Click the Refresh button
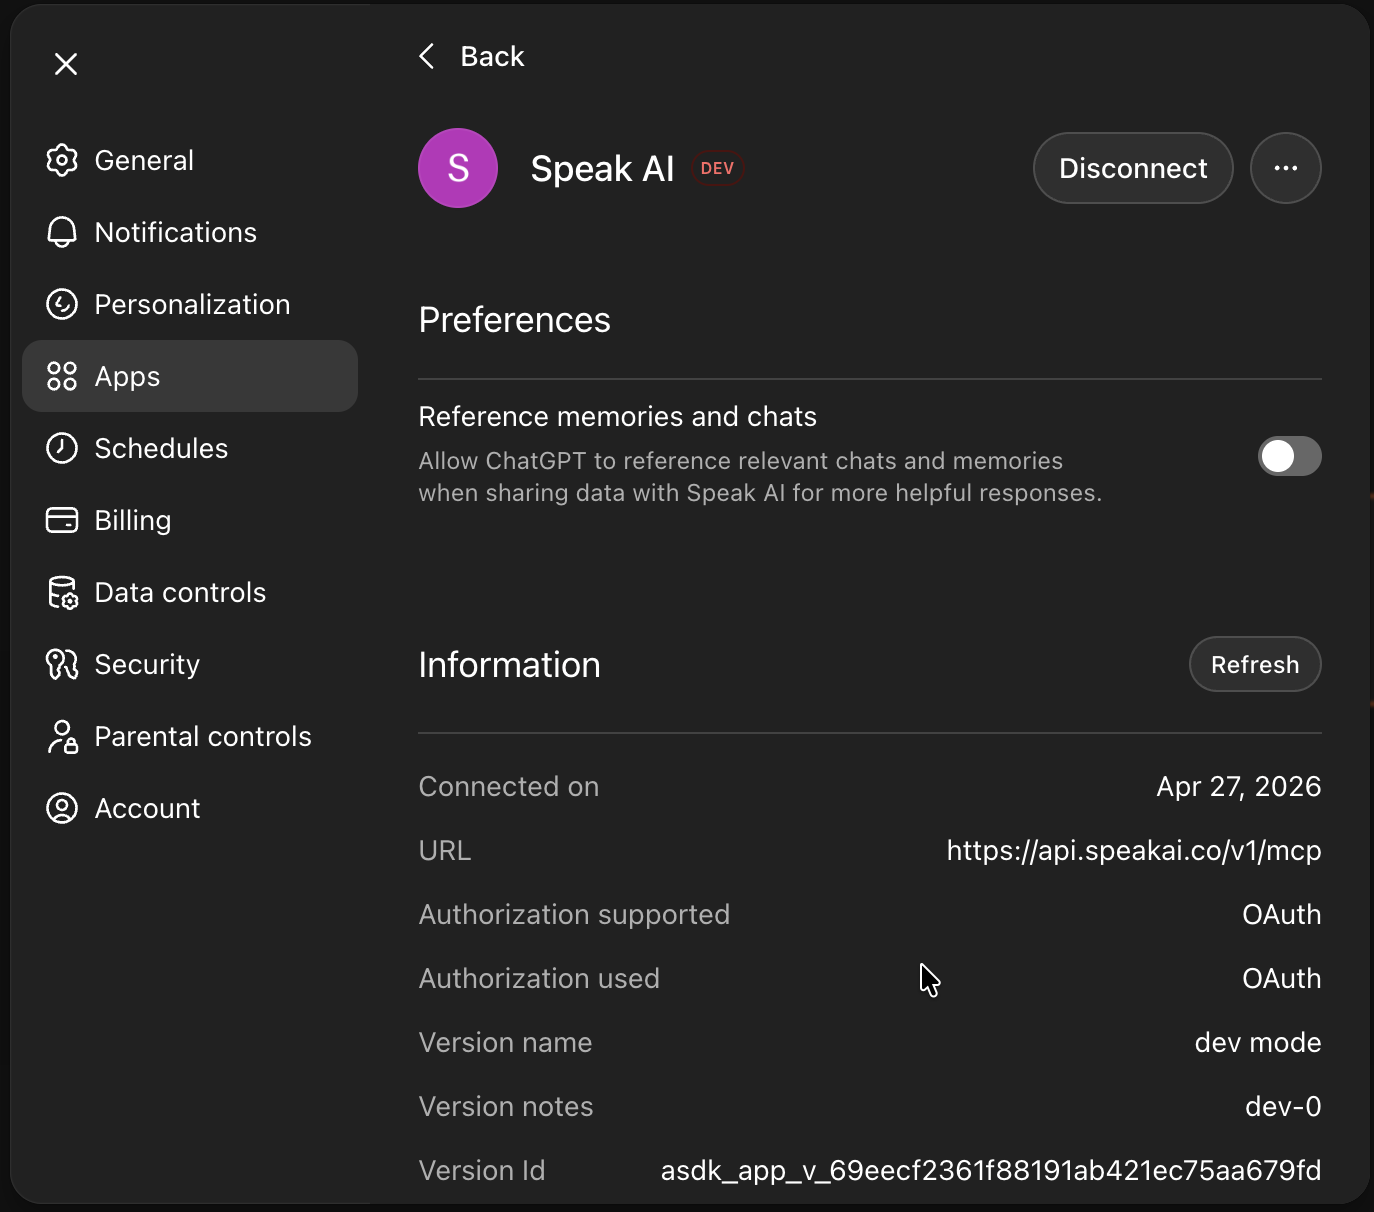The width and height of the screenshot is (1374, 1212). tap(1255, 664)
